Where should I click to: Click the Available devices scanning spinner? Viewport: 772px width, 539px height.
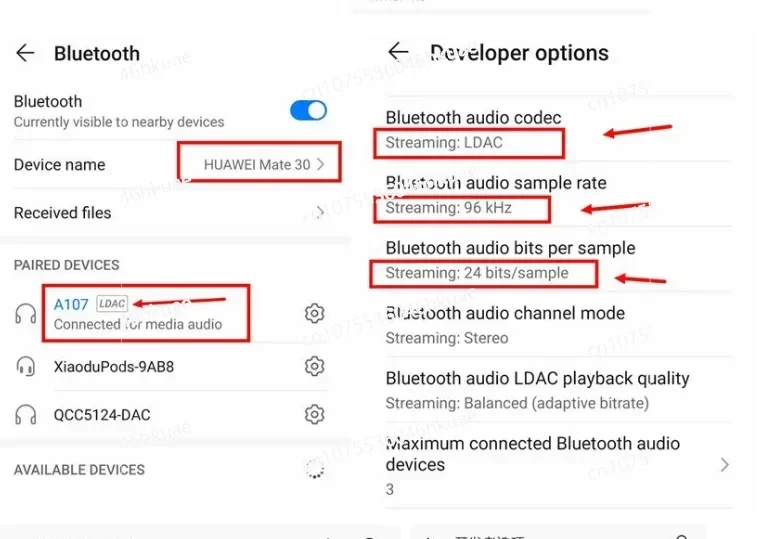click(315, 469)
